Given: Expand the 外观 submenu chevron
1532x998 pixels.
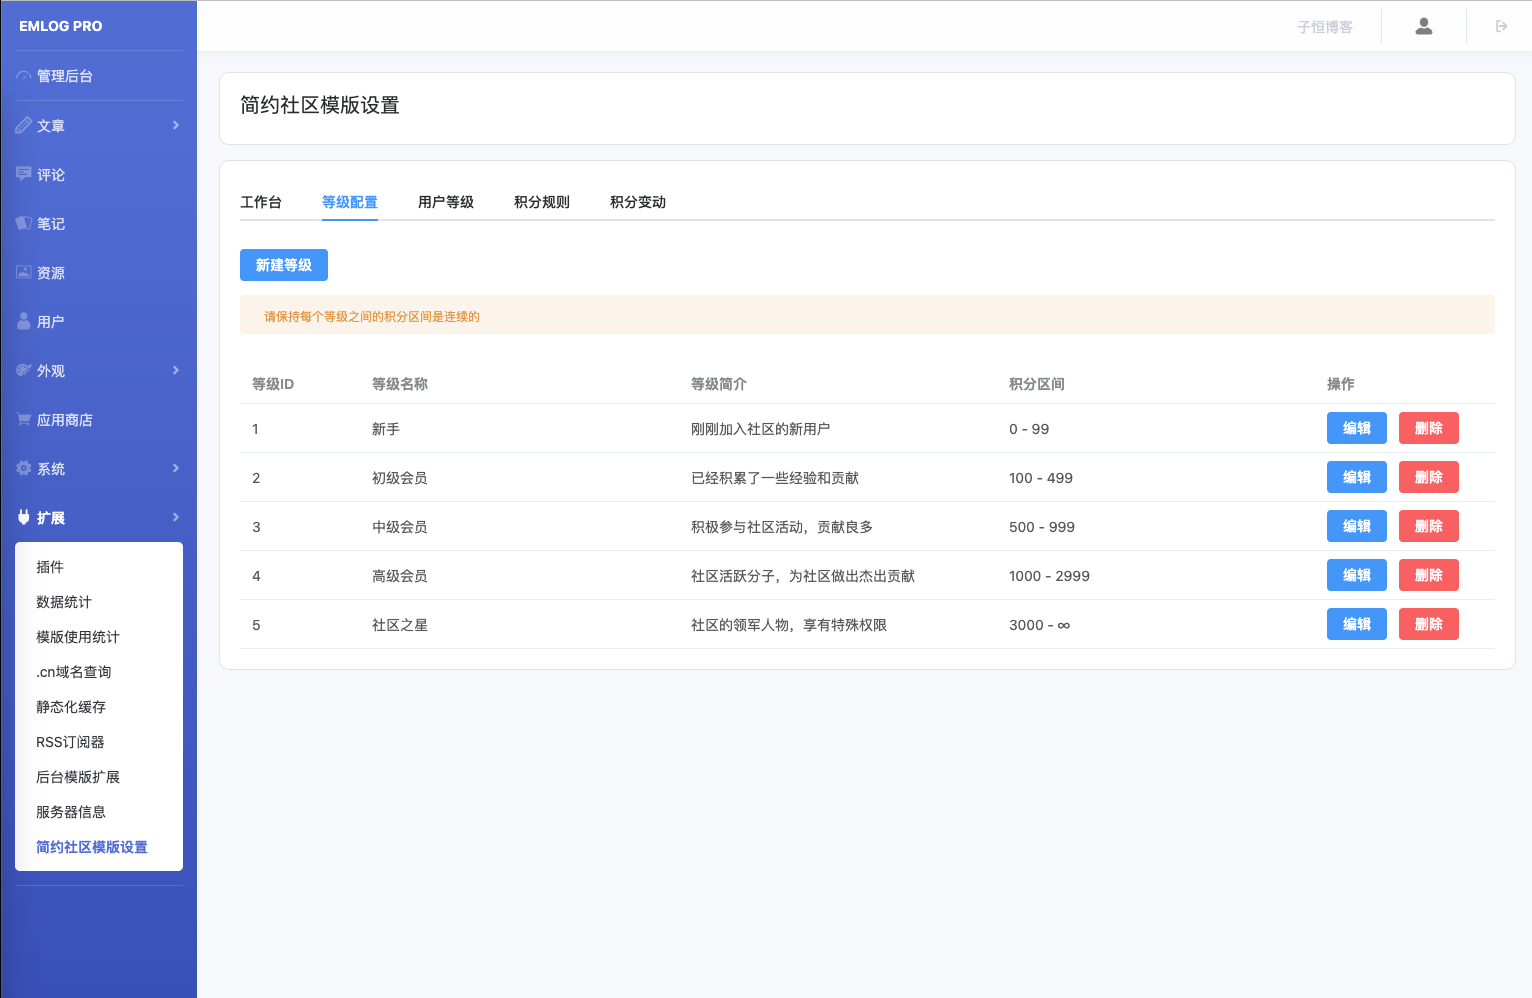Looking at the screenshot, I should pyautogui.click(x=176, y=370).
